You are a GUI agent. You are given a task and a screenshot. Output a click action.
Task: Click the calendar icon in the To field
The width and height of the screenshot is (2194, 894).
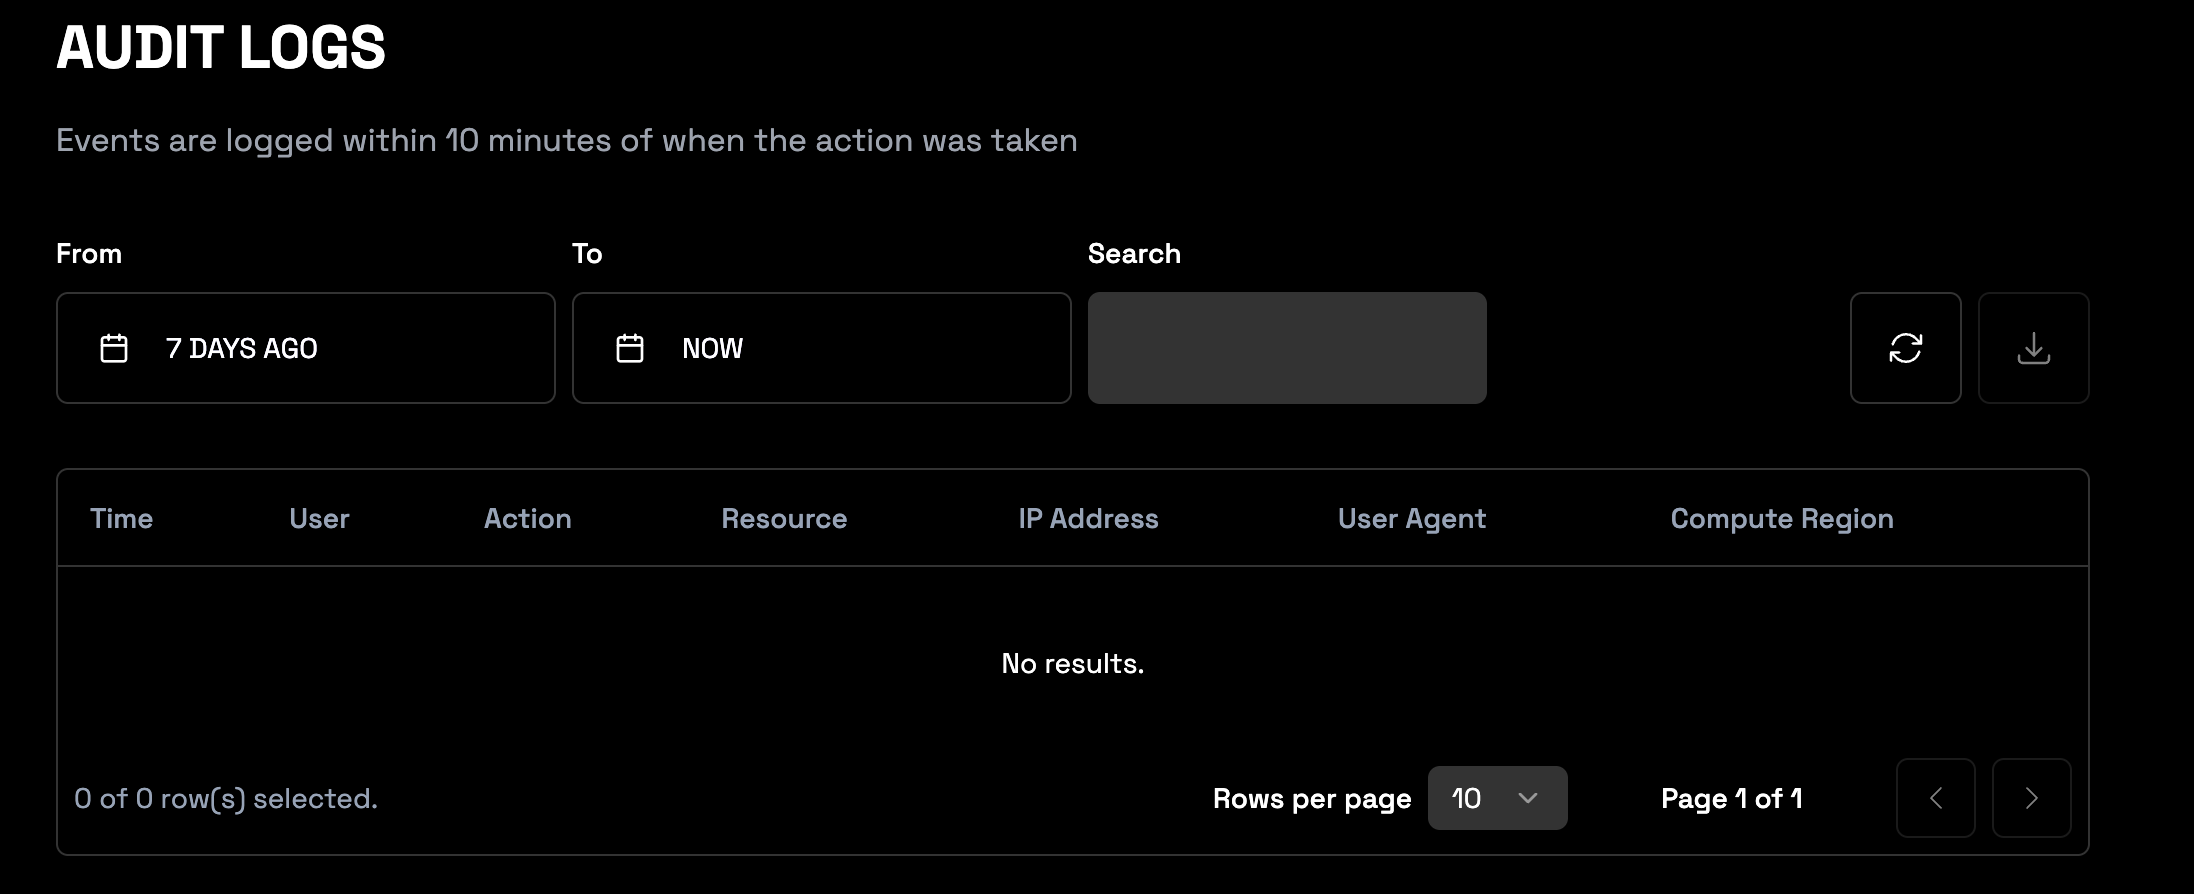[629, 348]
